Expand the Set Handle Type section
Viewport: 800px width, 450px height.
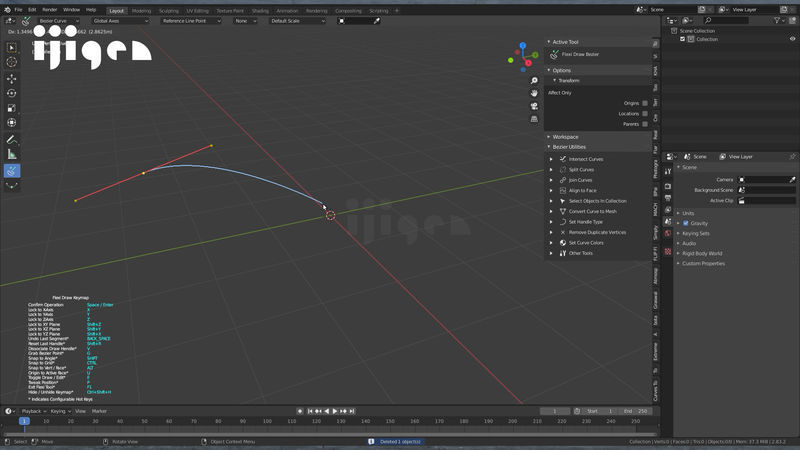(x=551, y=222)
